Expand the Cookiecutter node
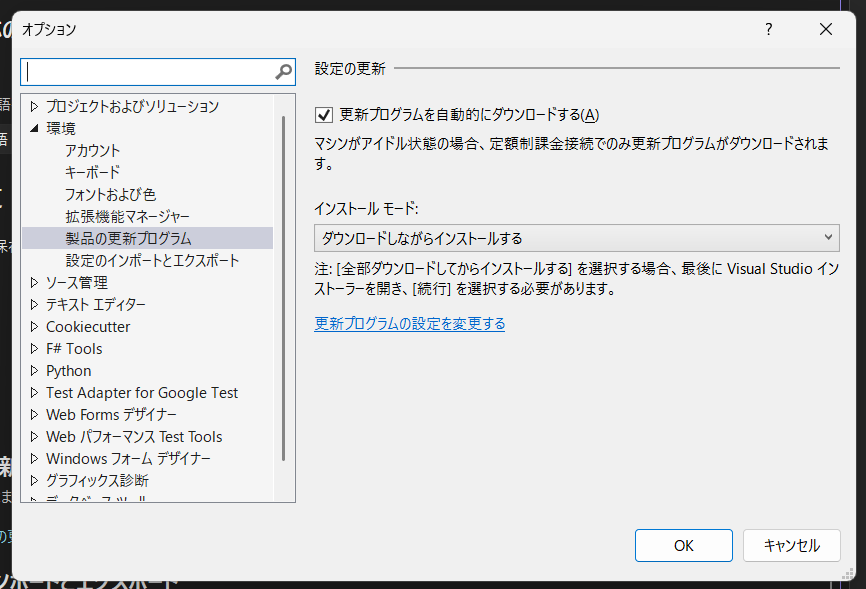The height and width of the screenshot is (589, 866). tap(34, 327)
